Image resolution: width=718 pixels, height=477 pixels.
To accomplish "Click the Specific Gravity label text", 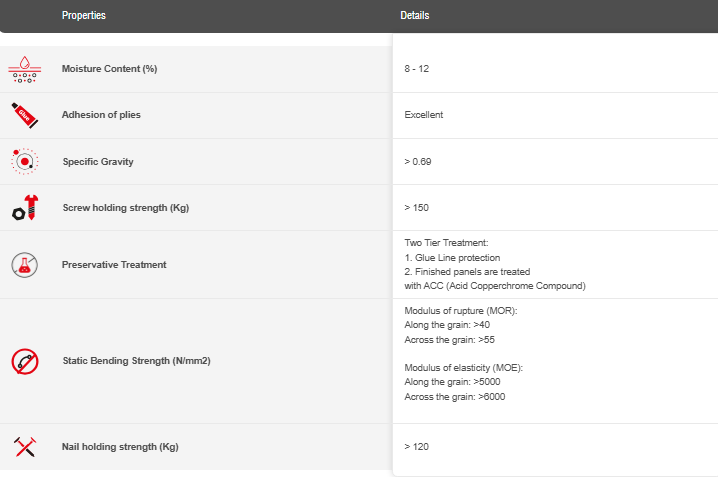I will [x=97, y=162].
